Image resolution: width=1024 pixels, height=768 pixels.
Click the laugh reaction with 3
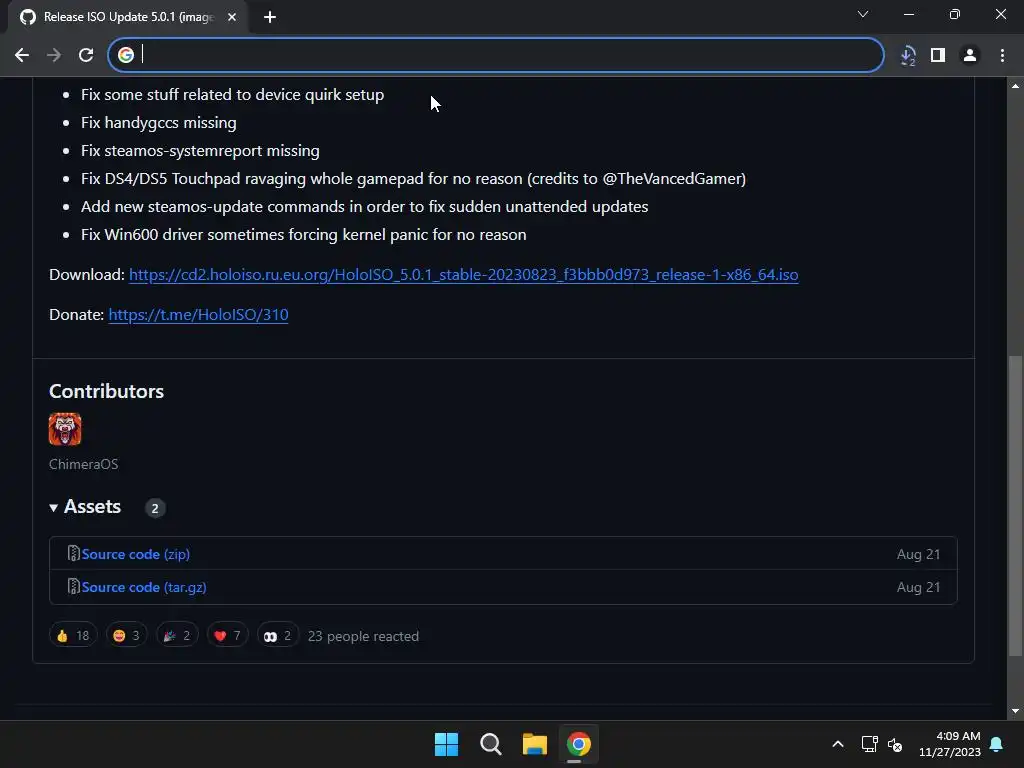pyautogui.click(x=126, y=635)
